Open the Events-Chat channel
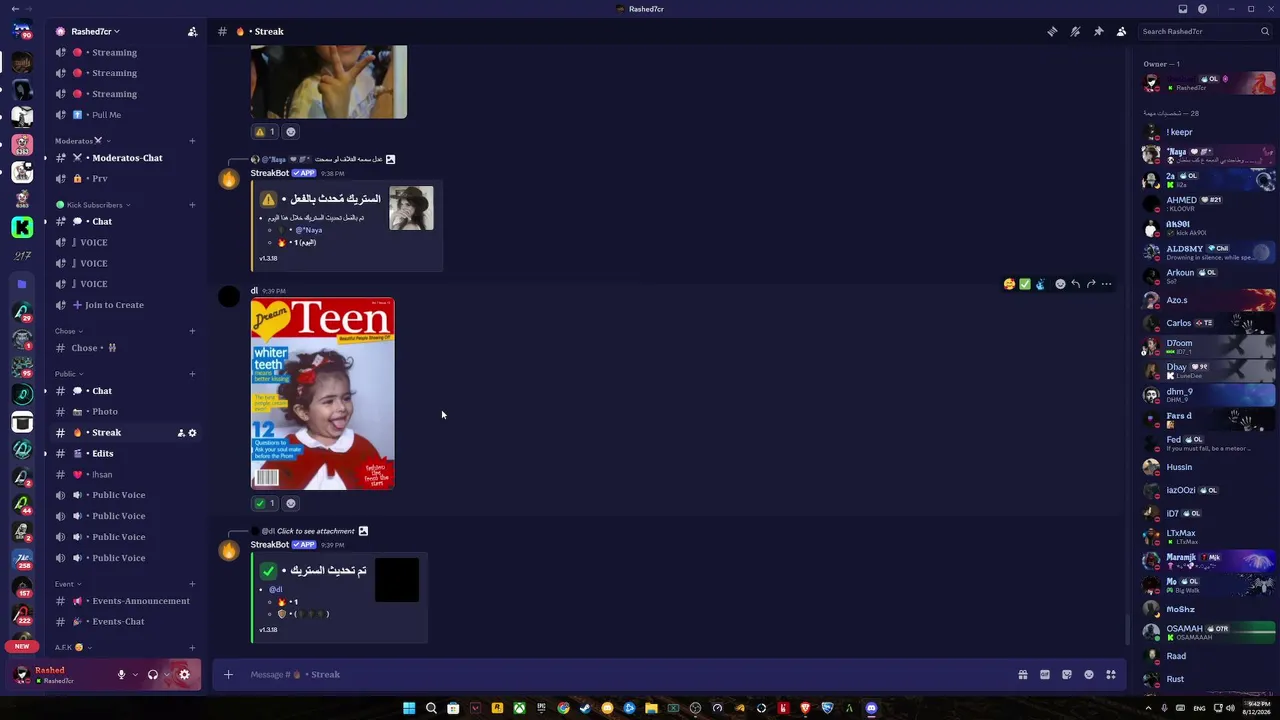Screen dimensions: 1280x720 (x=124, y=622)
